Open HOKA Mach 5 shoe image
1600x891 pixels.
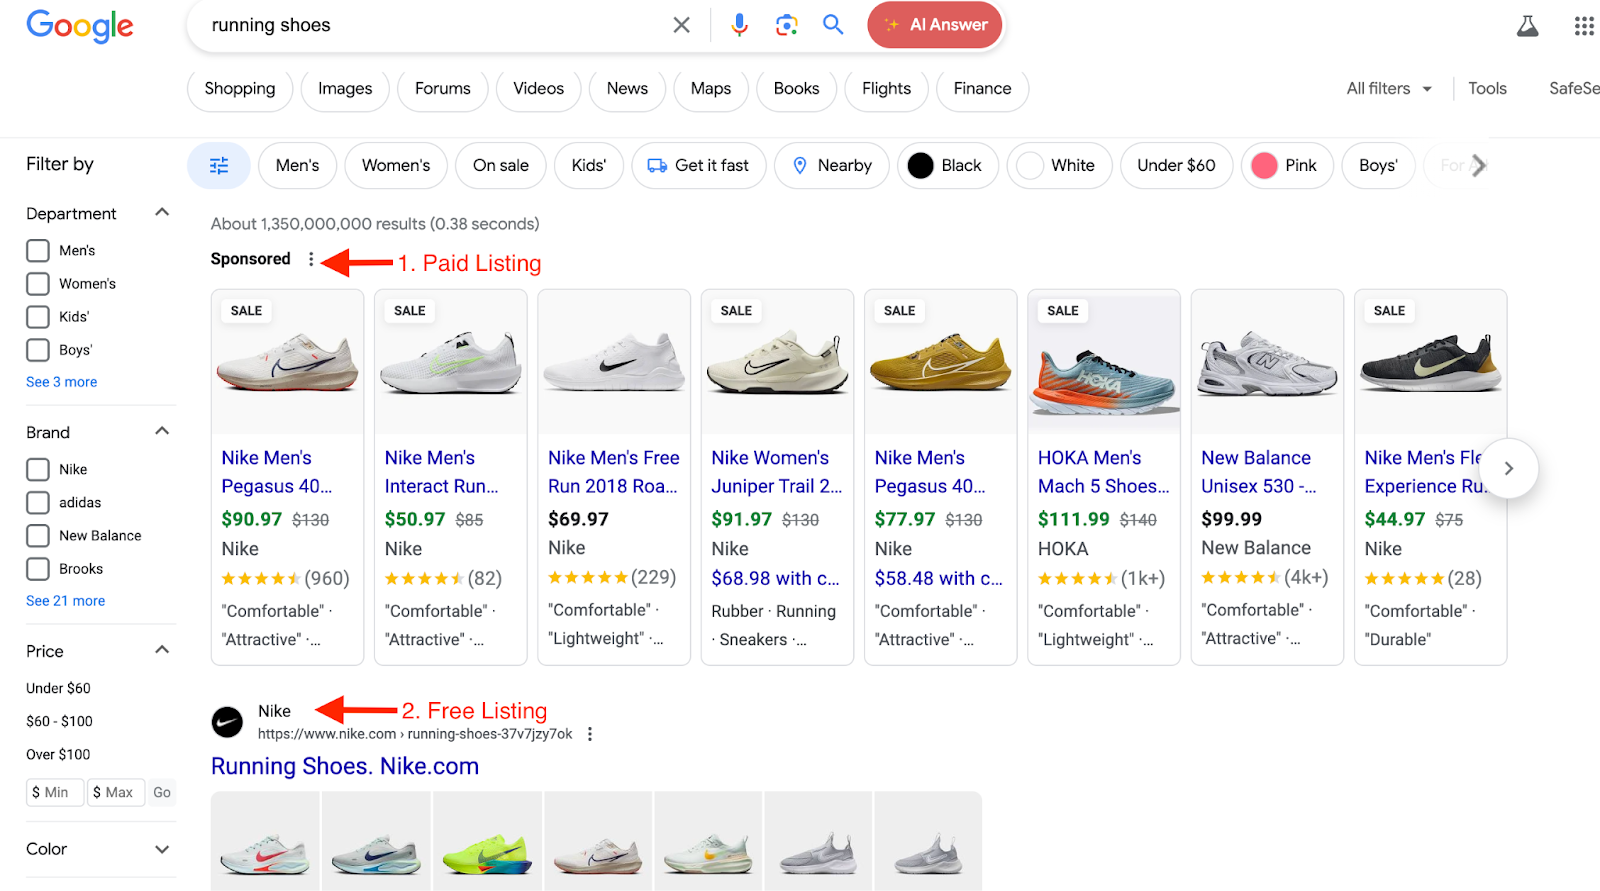1104,364
